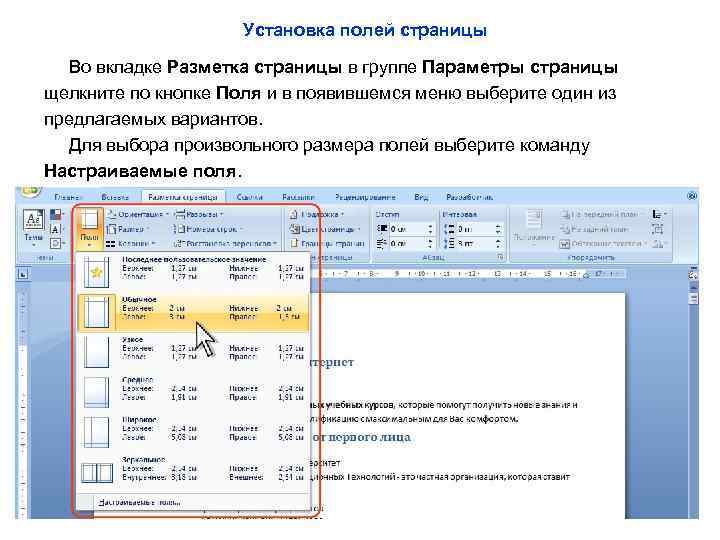Open the Абзац paragraph dialog launcher
The image size is (720, 540).
500,257
